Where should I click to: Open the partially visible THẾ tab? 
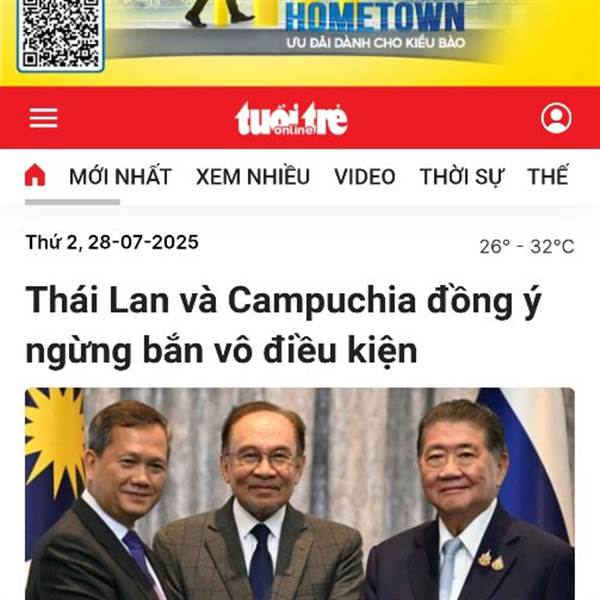point(548,176)
